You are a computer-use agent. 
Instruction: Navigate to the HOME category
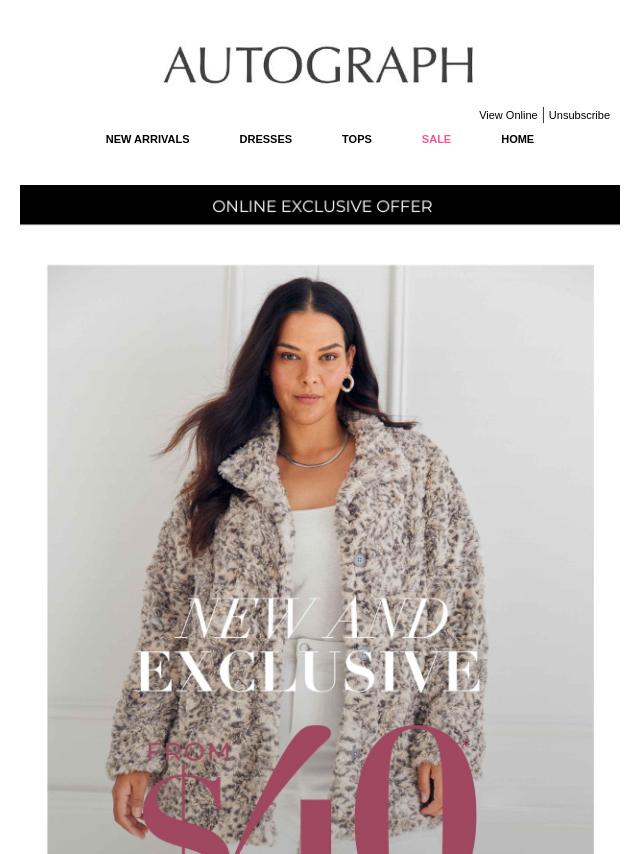point(517,139)
